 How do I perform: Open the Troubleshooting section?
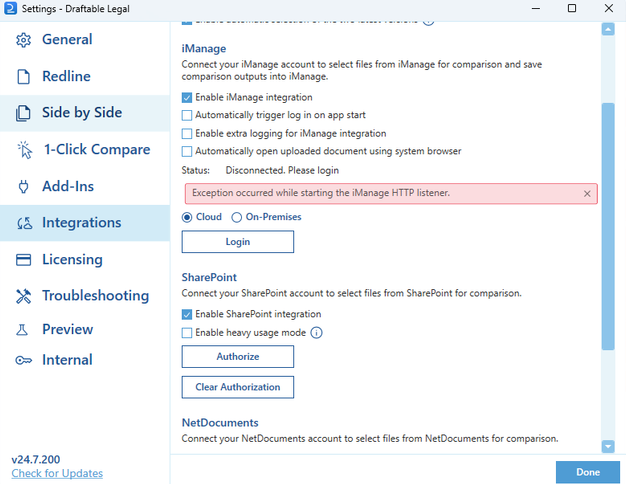85,296
